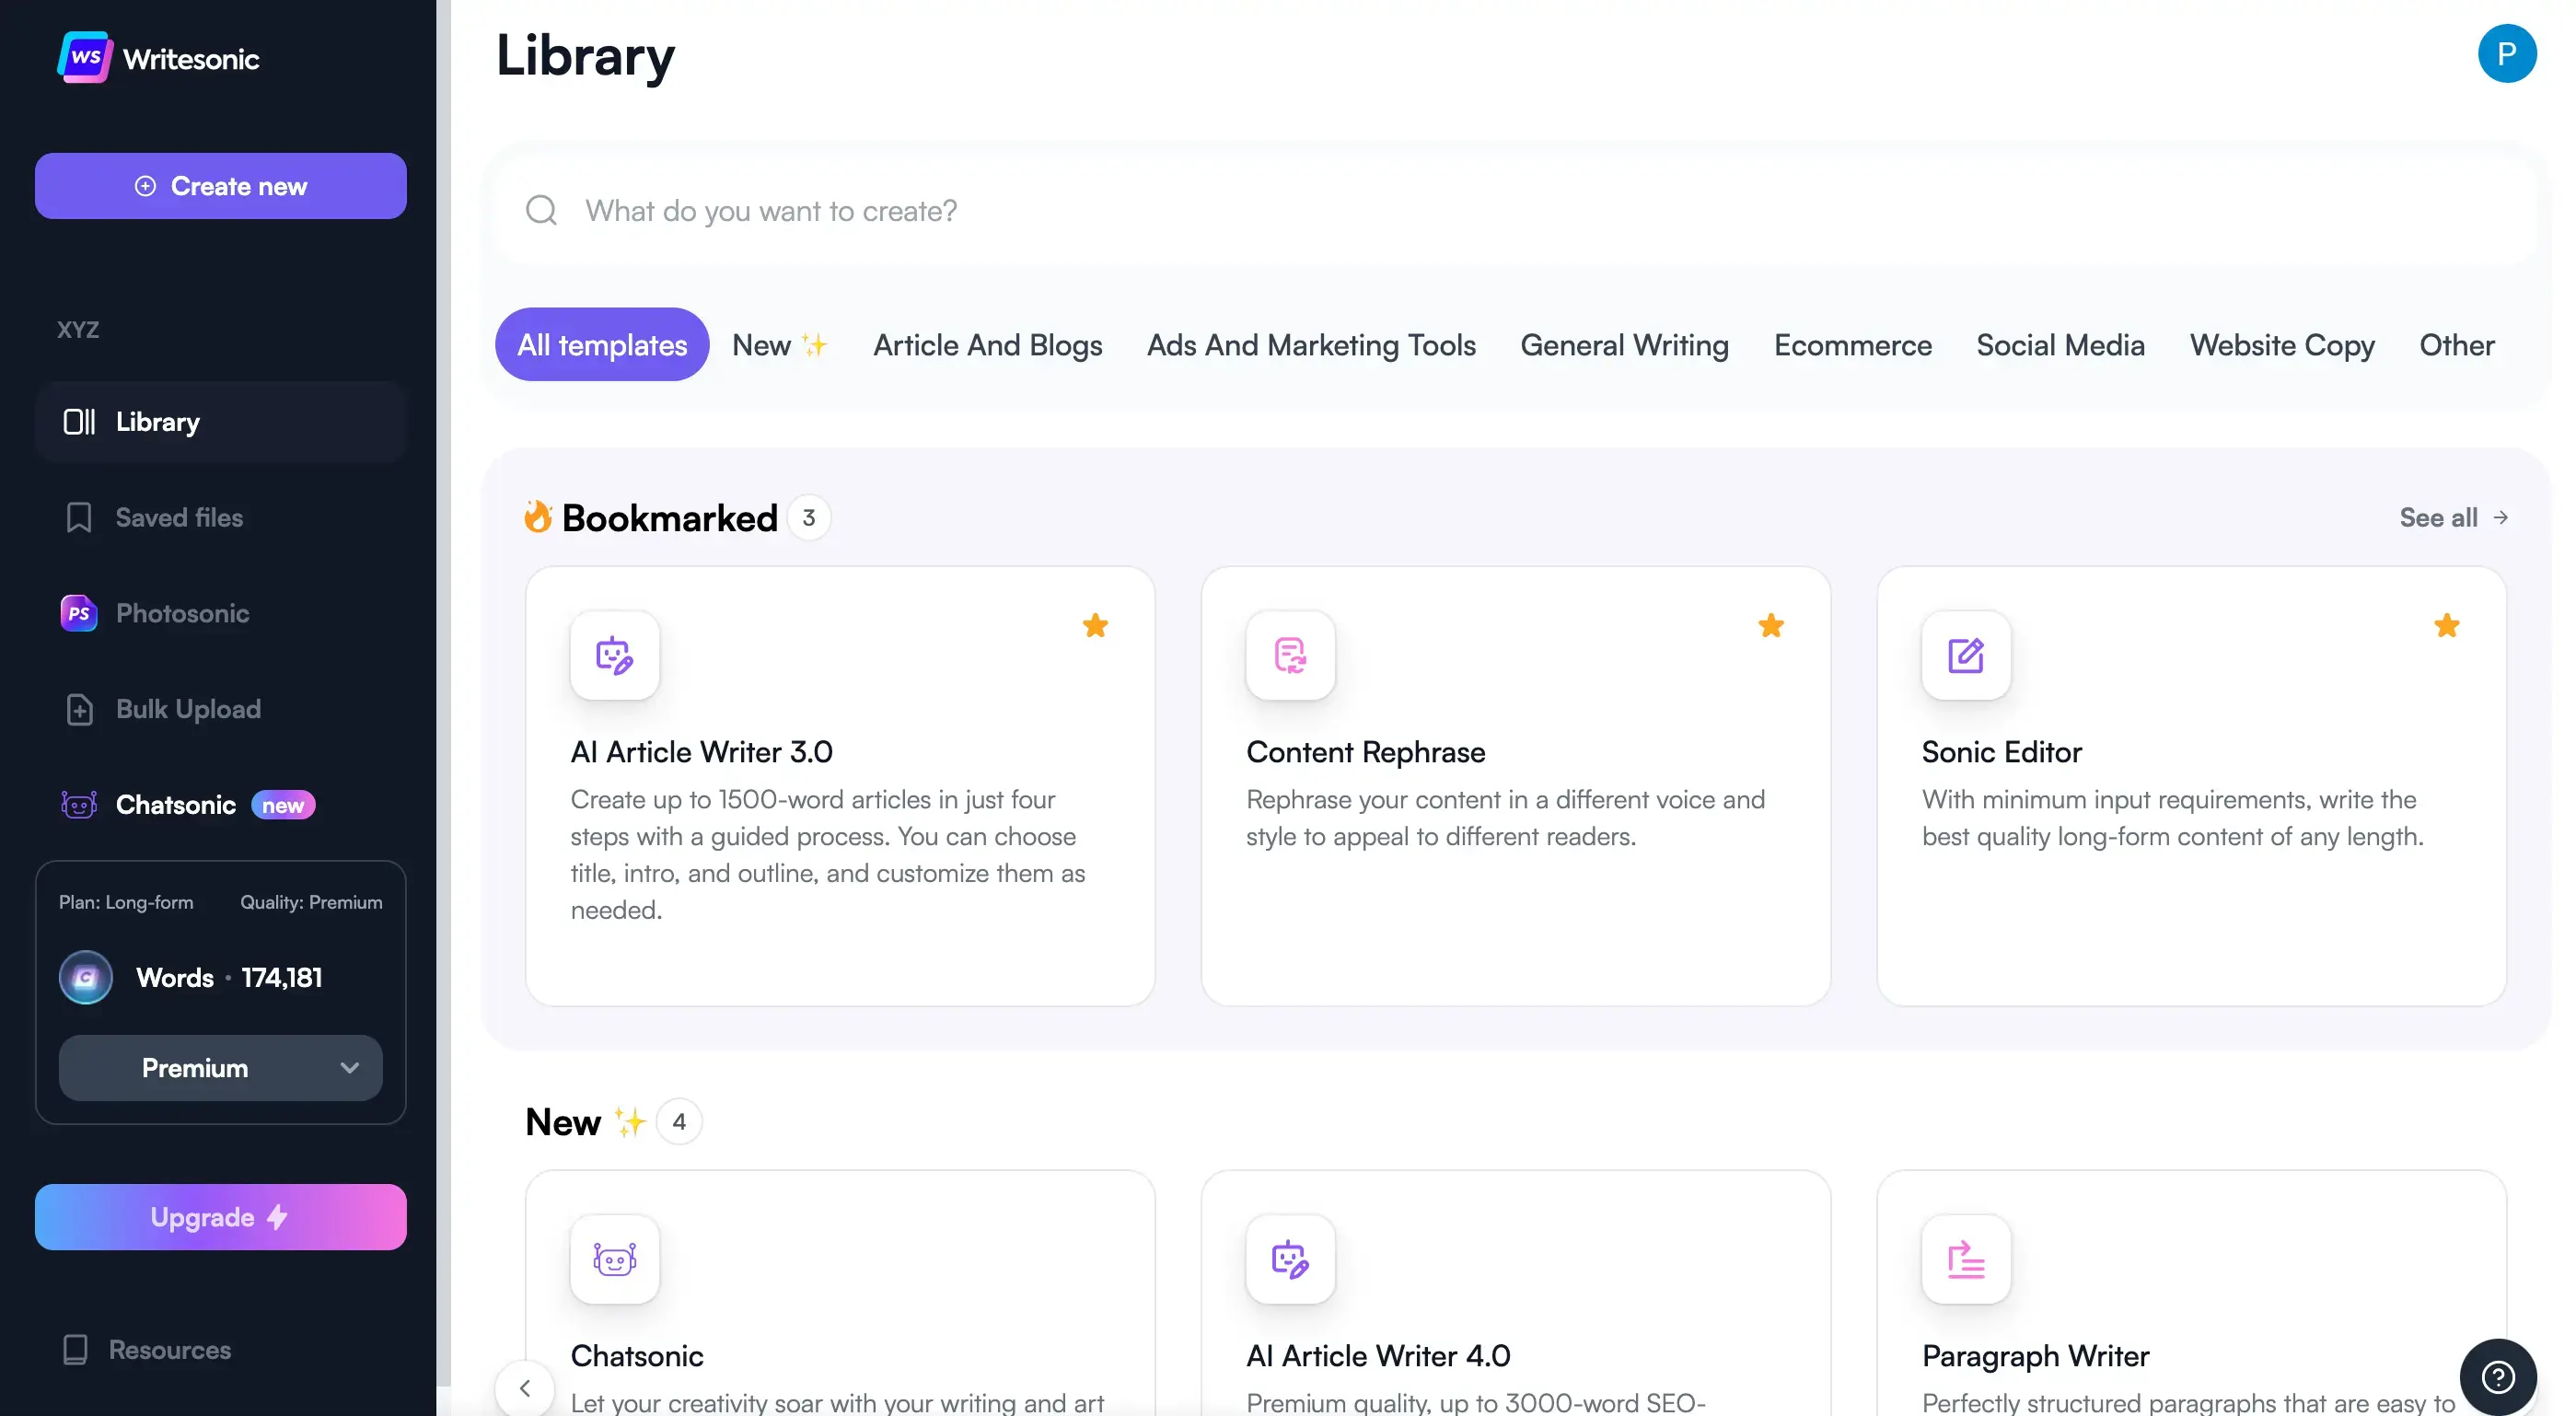
Task: Click the Saved files bookmark icon
Action: click(x=79, y=517)
